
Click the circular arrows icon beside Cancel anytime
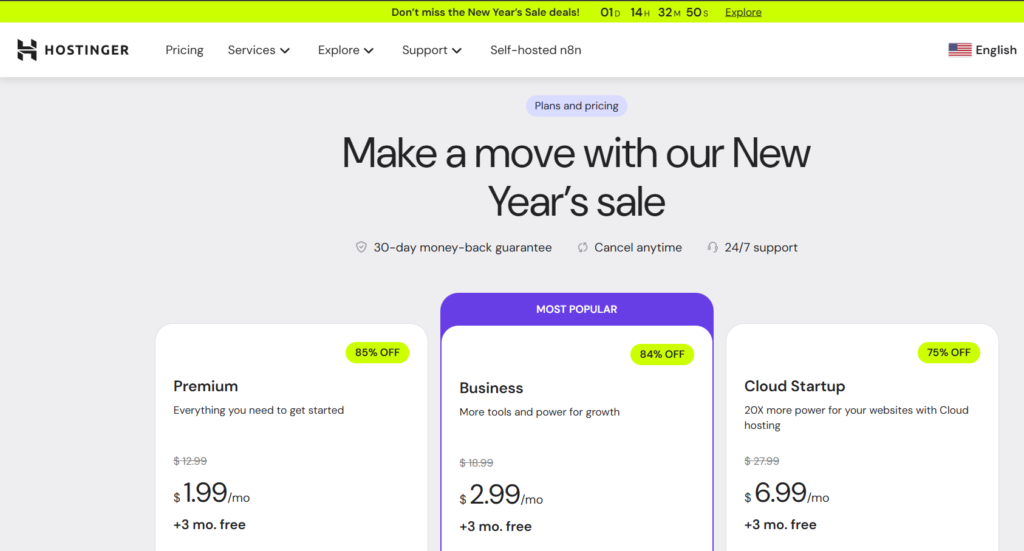[582, 247]
